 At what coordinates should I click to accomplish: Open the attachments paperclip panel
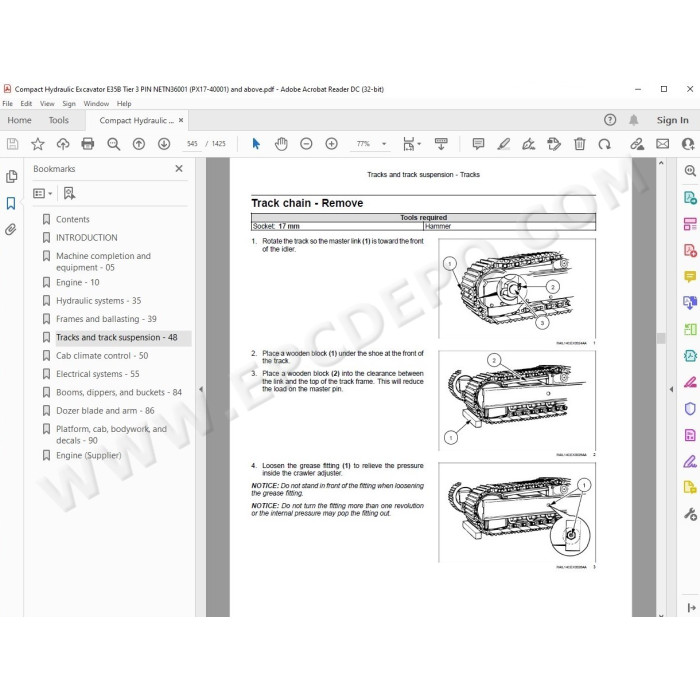tap(11, 229)
